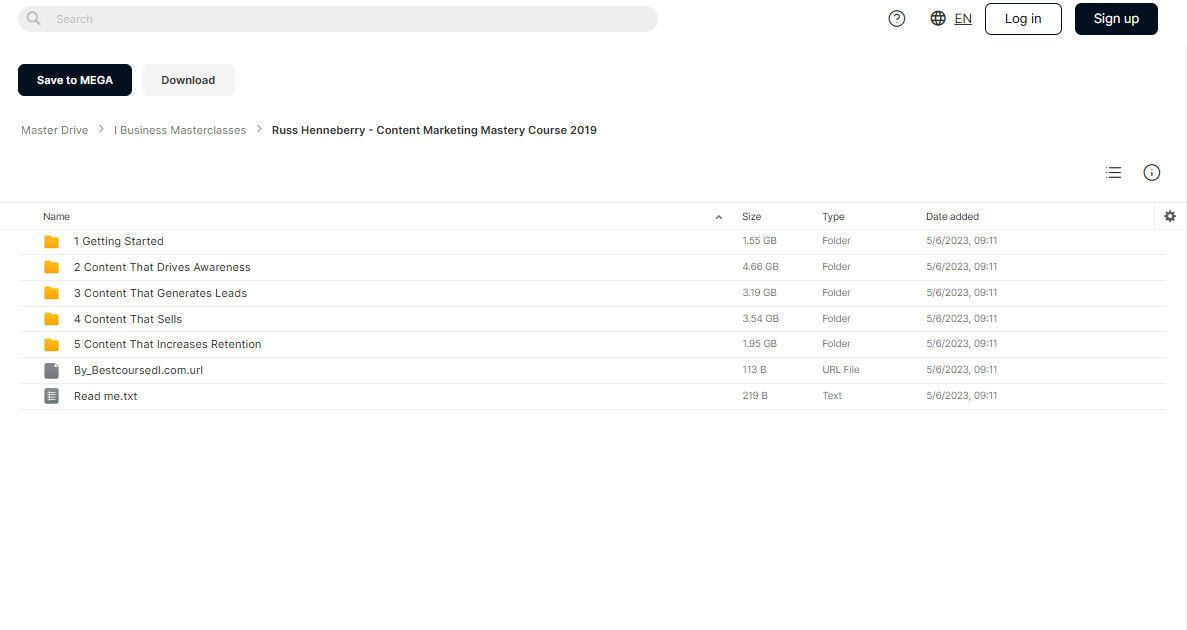Image resolution: width=1187 pixels, height=630 pixels.
Task: Select the current Russ Henneberry course breadcrumb
Action: coord(434,130)
